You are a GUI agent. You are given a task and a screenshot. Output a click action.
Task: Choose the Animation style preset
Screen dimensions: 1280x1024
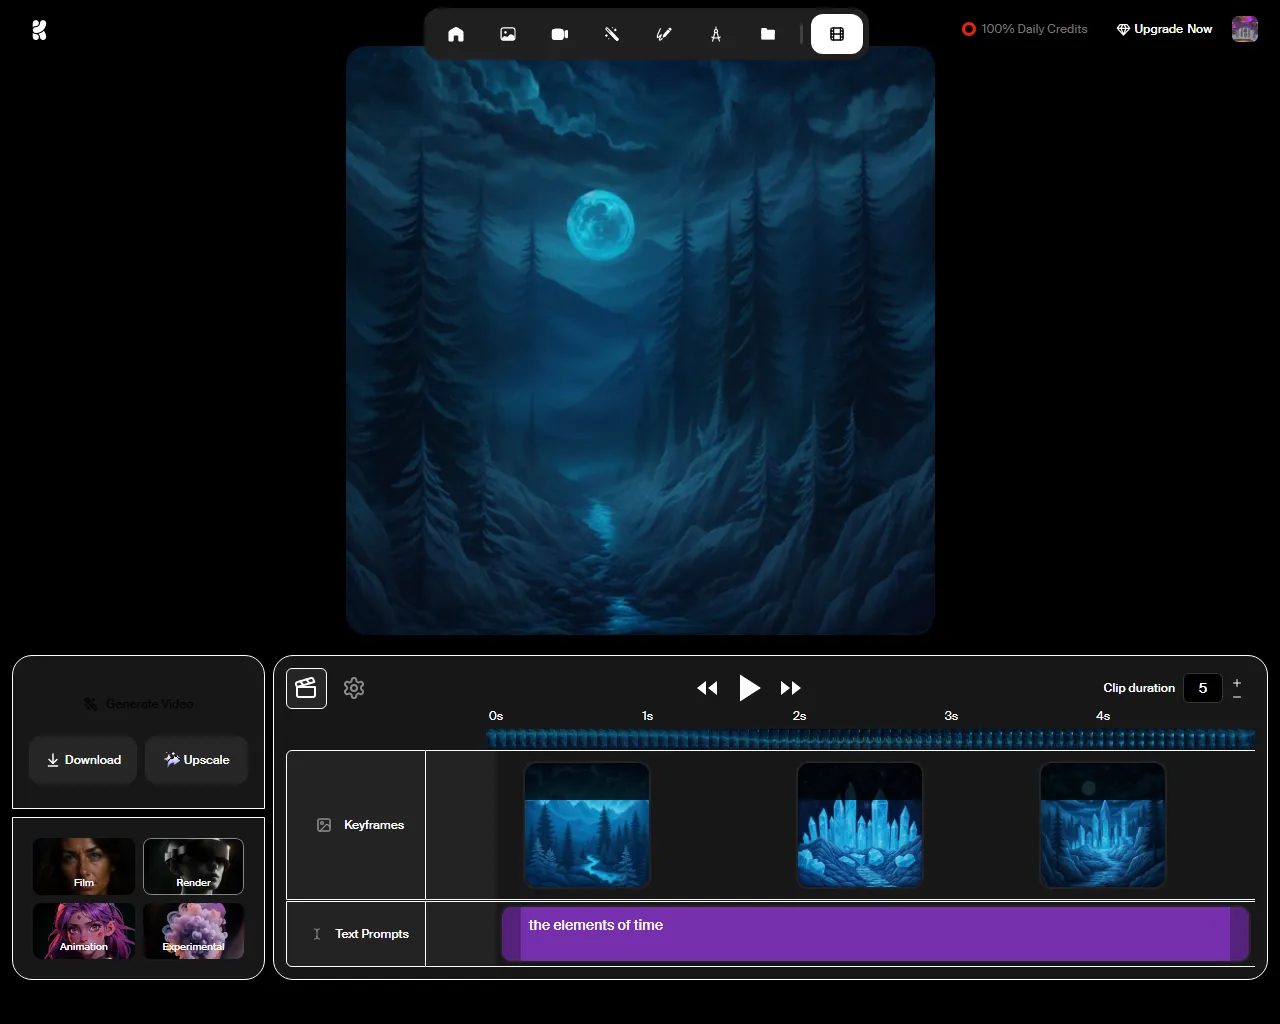(84, 931)
